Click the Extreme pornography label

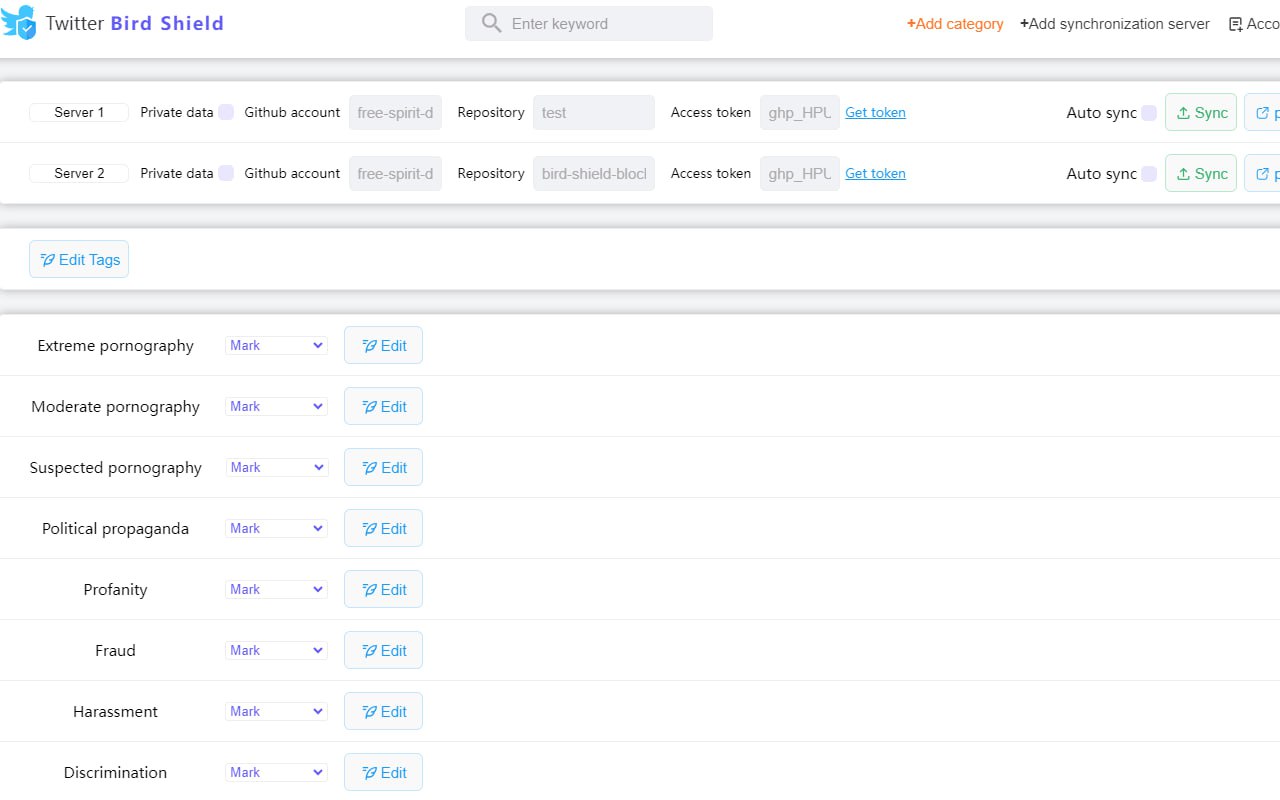pos(115,346)
